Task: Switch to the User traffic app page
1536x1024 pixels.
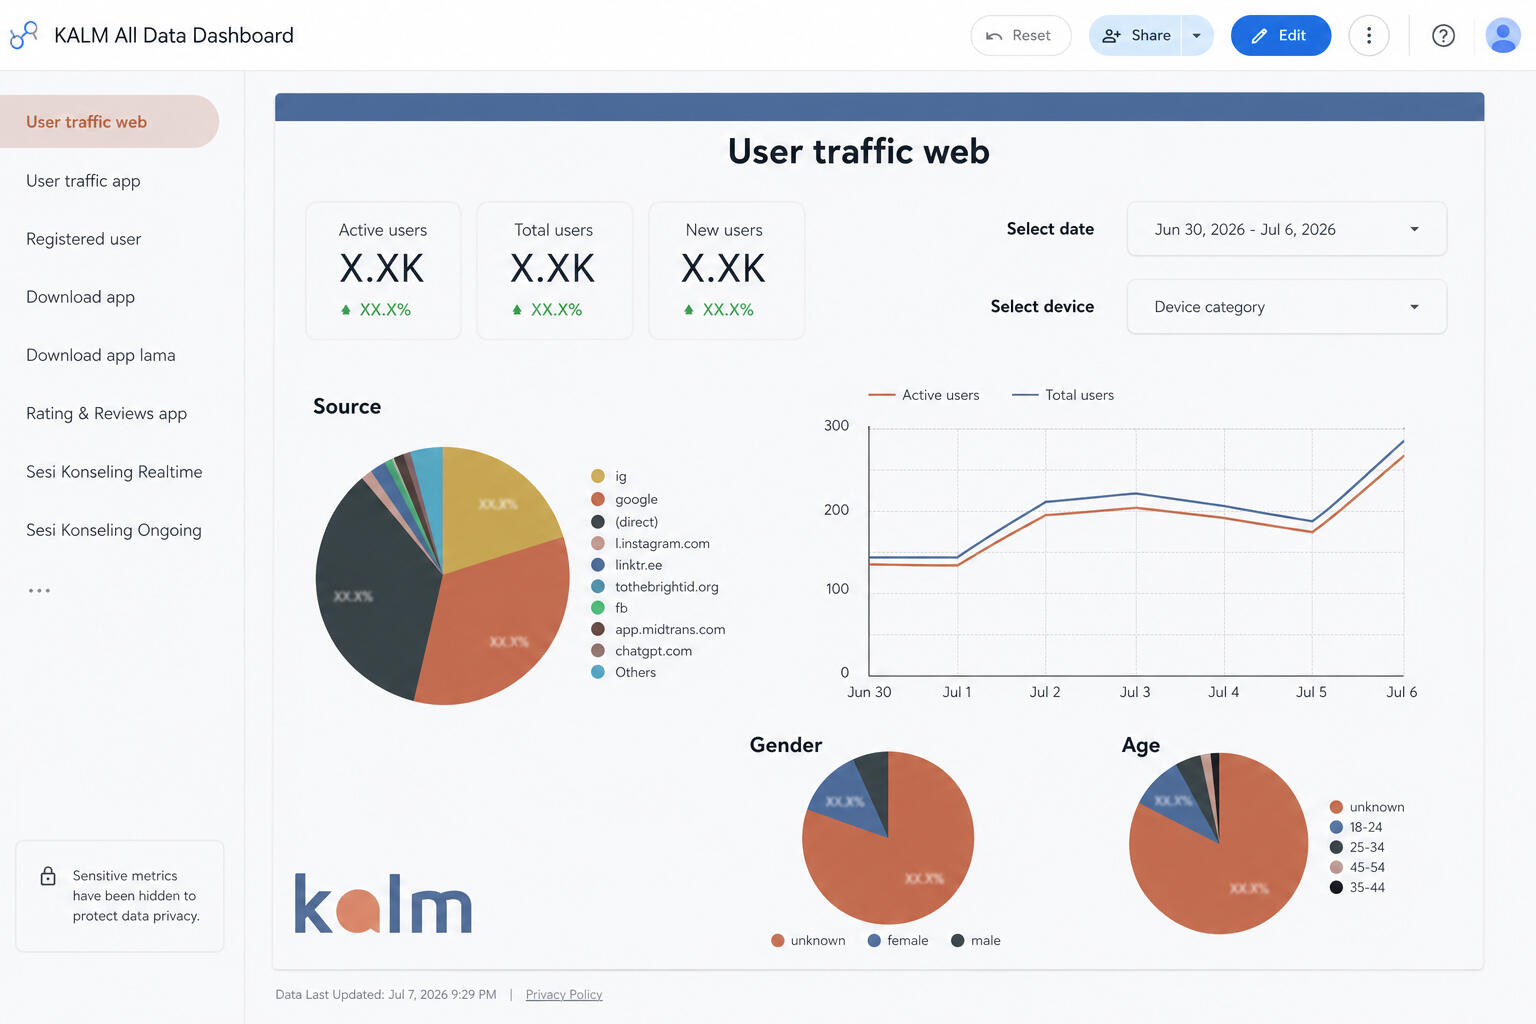Action: pos(83,181)
